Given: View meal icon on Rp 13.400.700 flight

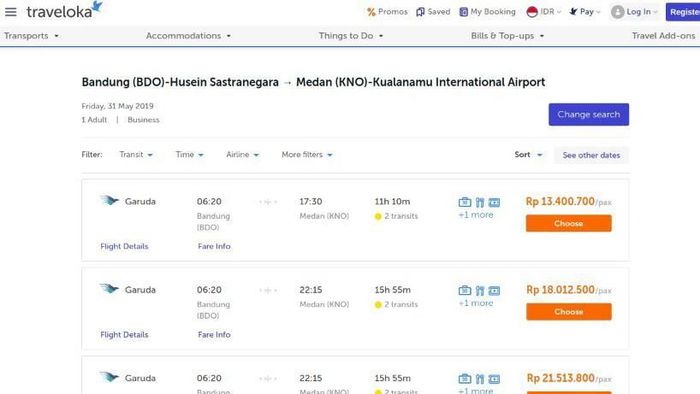Looking at the screenshot, I should click(480, 203).
